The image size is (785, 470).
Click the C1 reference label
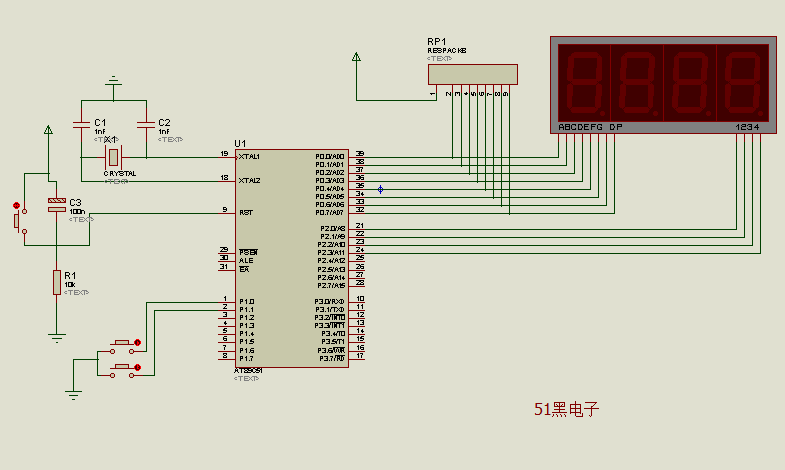(100, 123)
